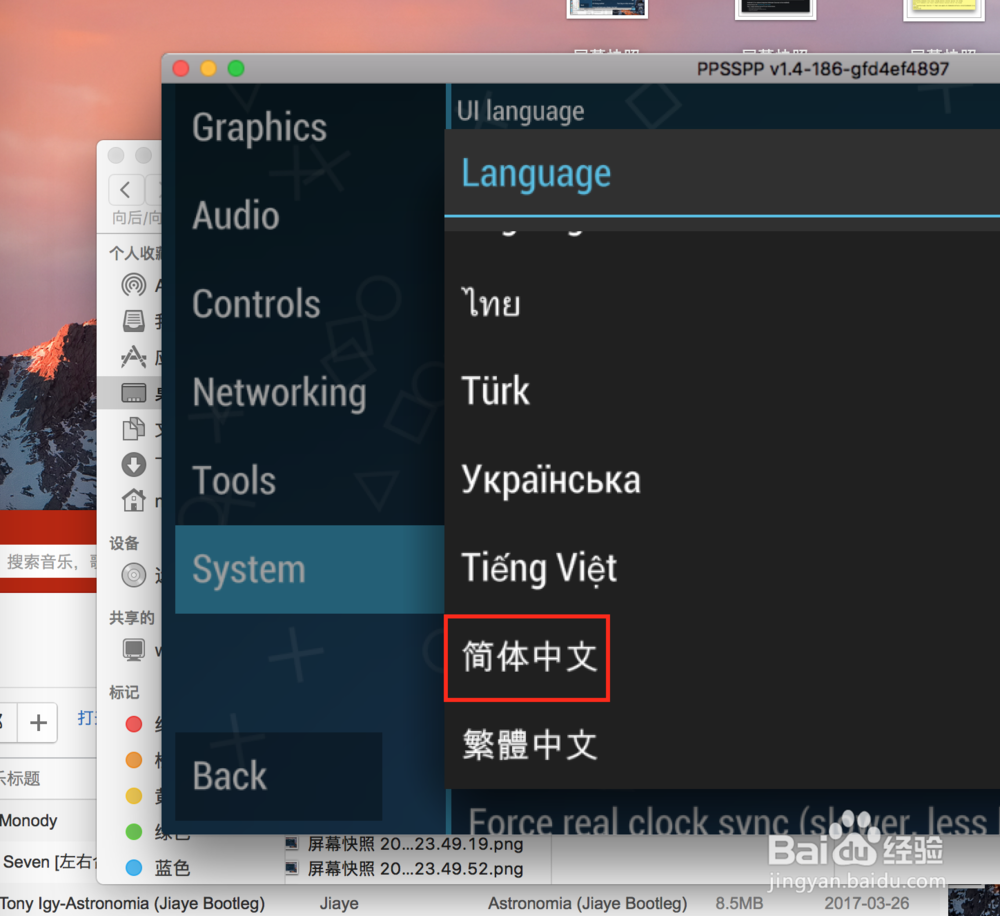Viewport: 1000px width, 916px height.
Task: Click the Back button in PPSSPP
Action: click(279, 776)
